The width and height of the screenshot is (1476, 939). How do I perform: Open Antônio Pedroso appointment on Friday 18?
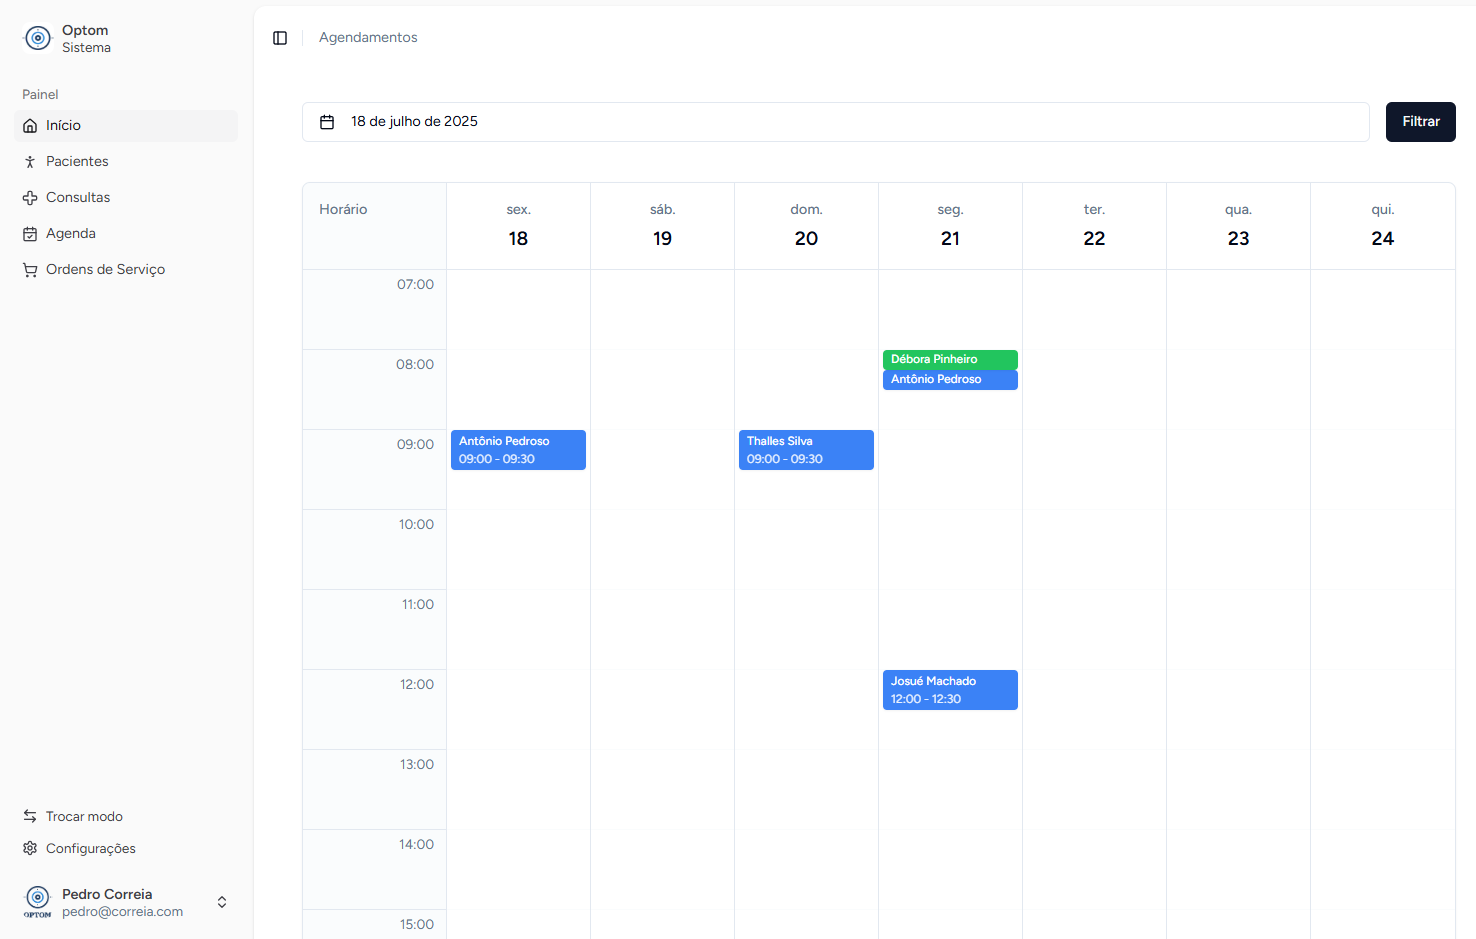[x=517, y=450]
